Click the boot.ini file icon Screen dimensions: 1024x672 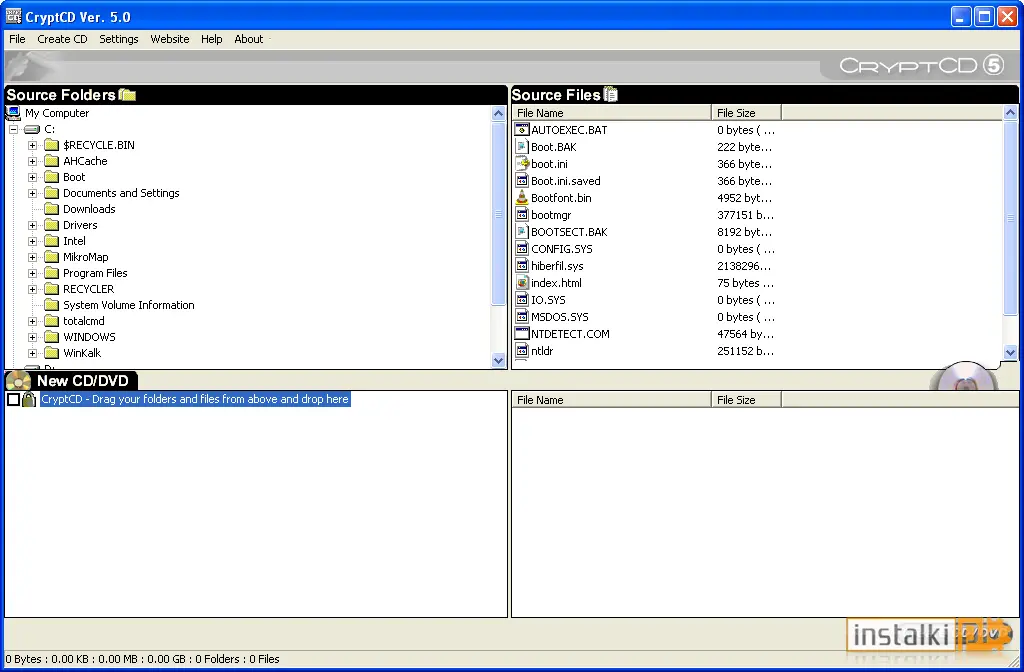pyautogui.click(x=521, y=164)
